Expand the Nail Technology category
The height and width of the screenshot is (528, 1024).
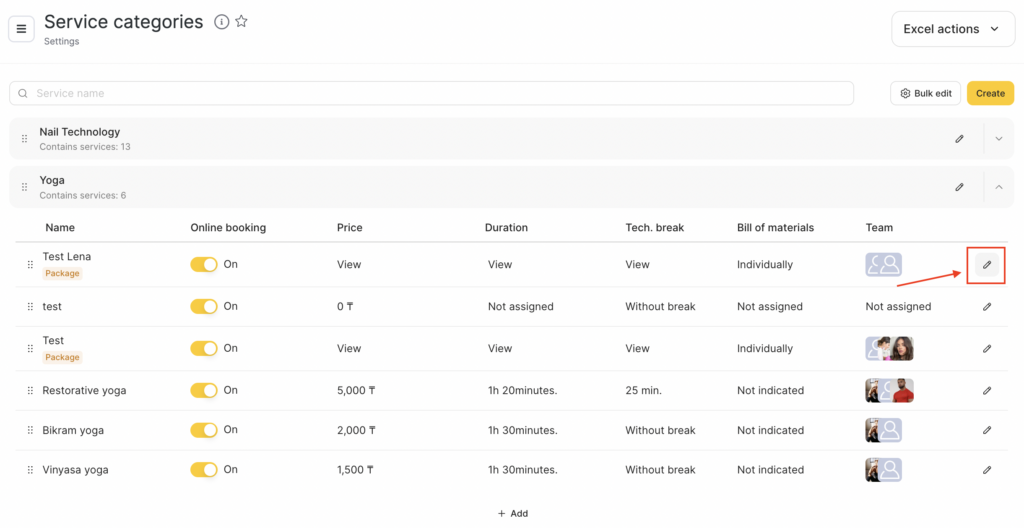pyautogui.click(x=998, y=139)
